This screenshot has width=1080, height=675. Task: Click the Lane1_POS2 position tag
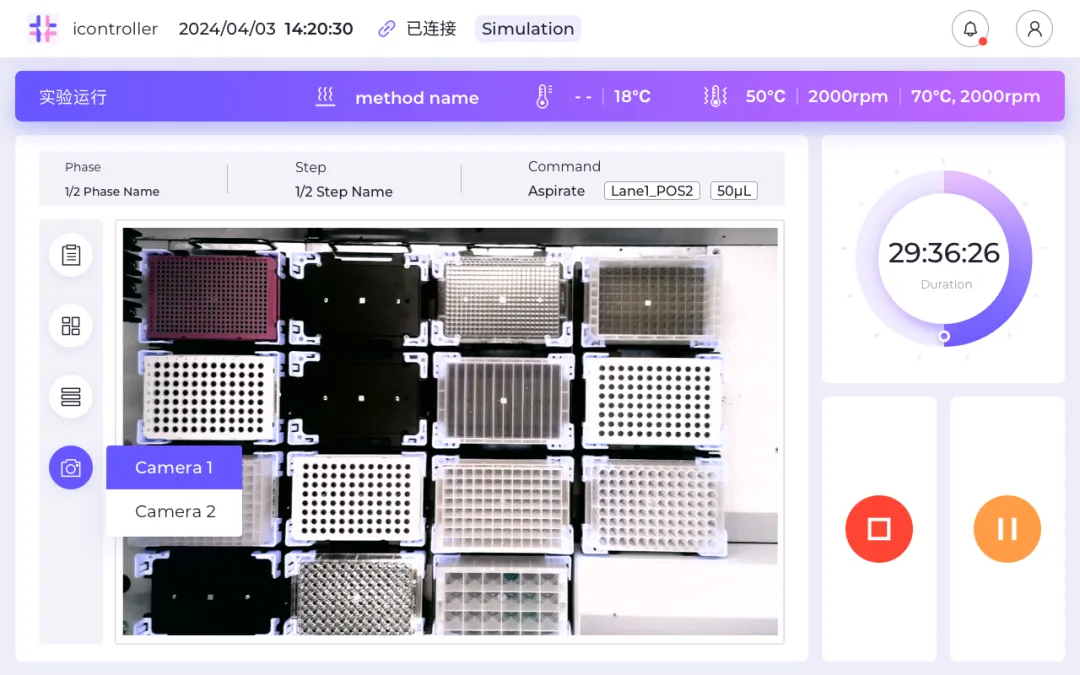pos(652,191)
